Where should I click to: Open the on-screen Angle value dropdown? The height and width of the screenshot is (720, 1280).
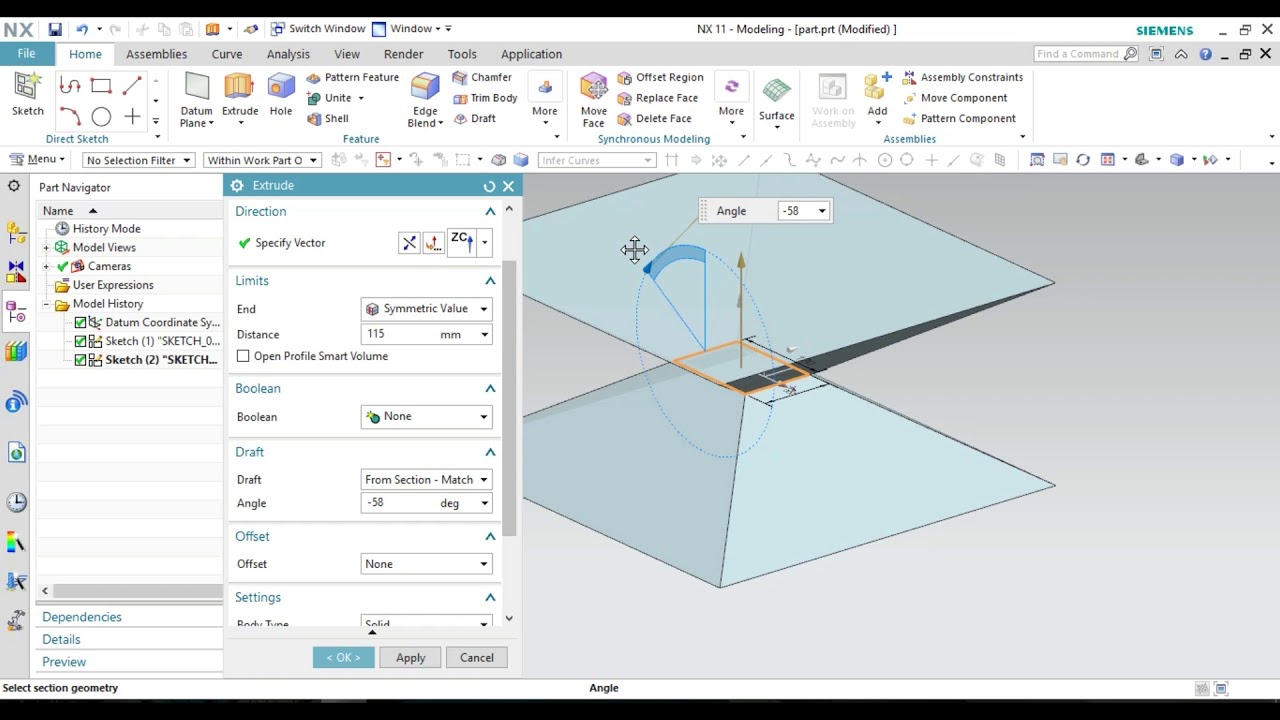(x=822, y=211)
